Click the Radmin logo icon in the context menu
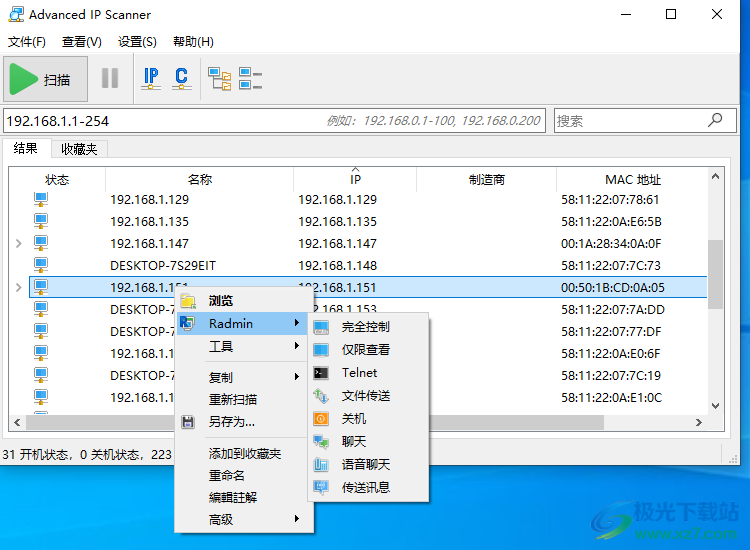 (x=188, y=323)
